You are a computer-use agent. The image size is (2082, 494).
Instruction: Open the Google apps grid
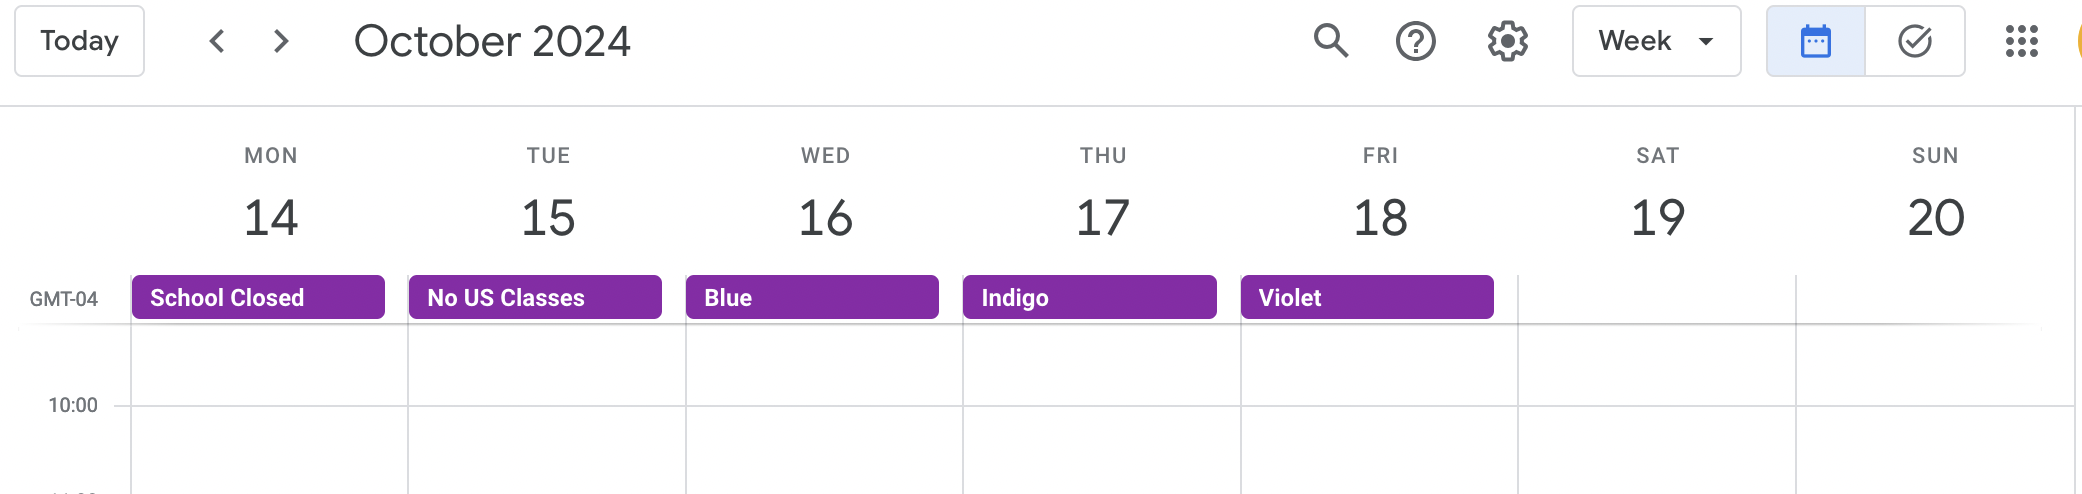2021,41
